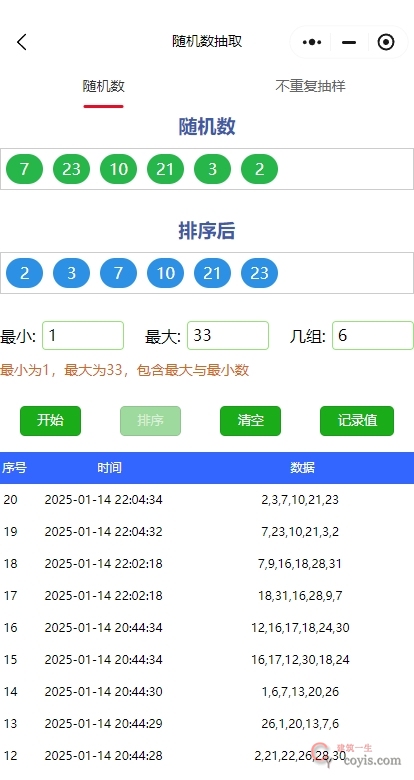The width and height of the screenshot is (414, 780).
Task: Click sequence number 18 in table
Action: tap(10, 564)
